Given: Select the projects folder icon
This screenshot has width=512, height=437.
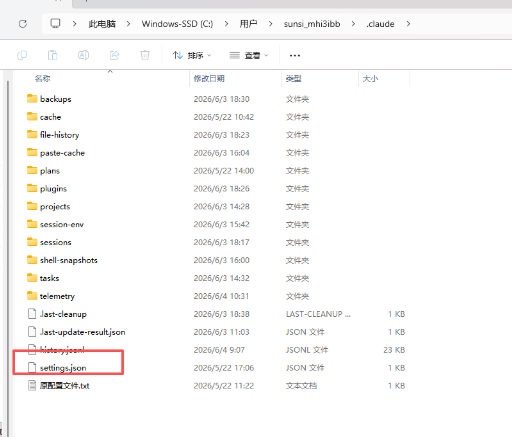Looking at the screenshot, I should [32, 206].
